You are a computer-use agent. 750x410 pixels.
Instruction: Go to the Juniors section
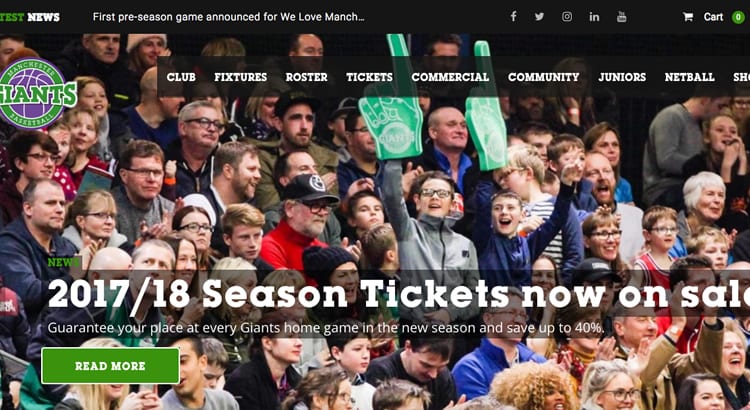click(x=622, y=77)
